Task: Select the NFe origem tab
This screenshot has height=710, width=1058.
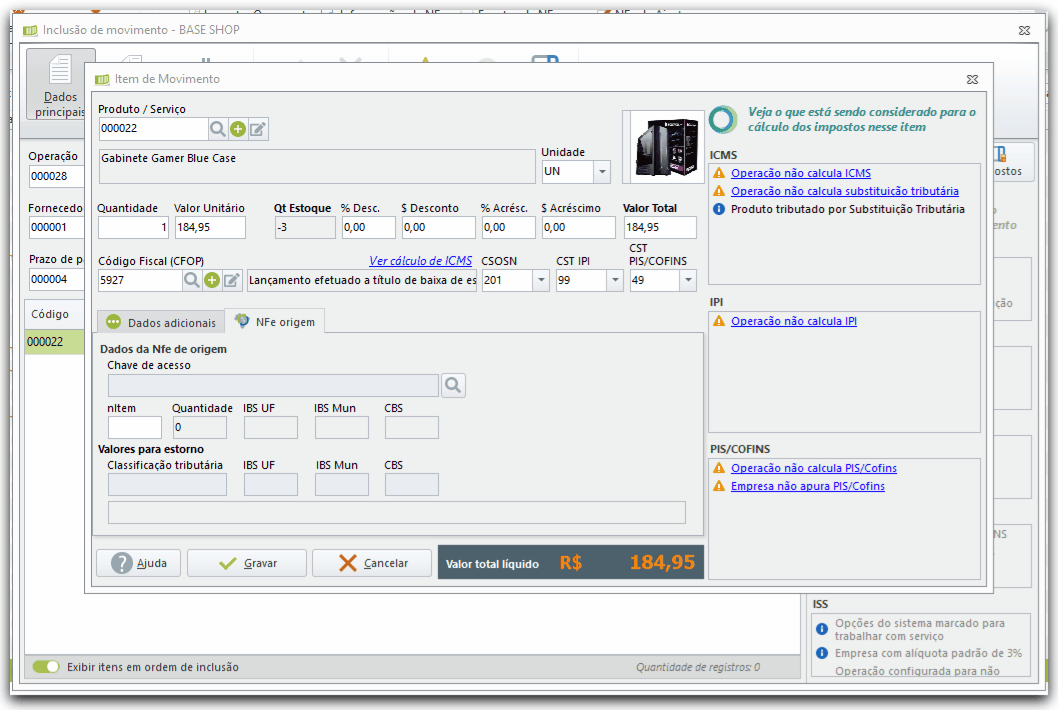Action: coord(275,322)
